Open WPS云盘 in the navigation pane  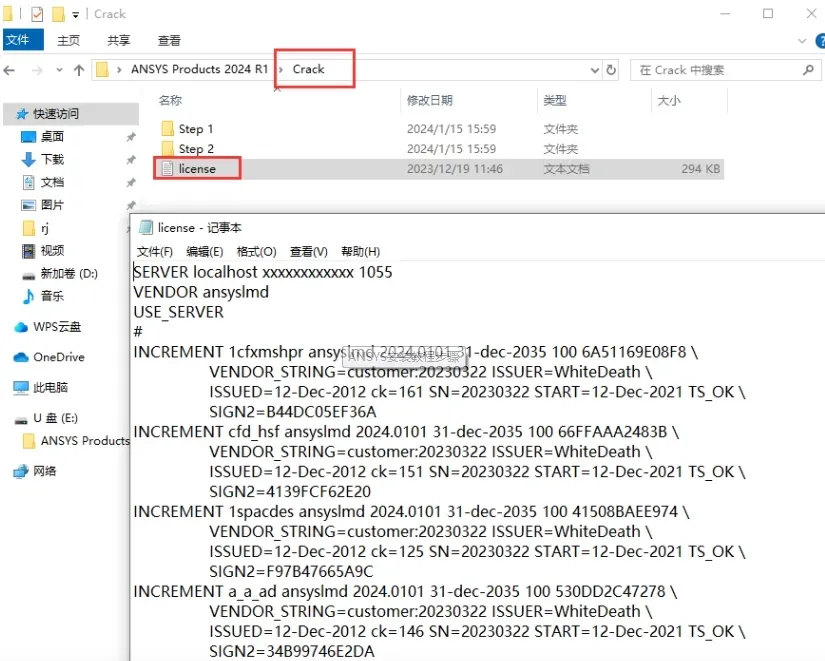(x=57, y=327)
